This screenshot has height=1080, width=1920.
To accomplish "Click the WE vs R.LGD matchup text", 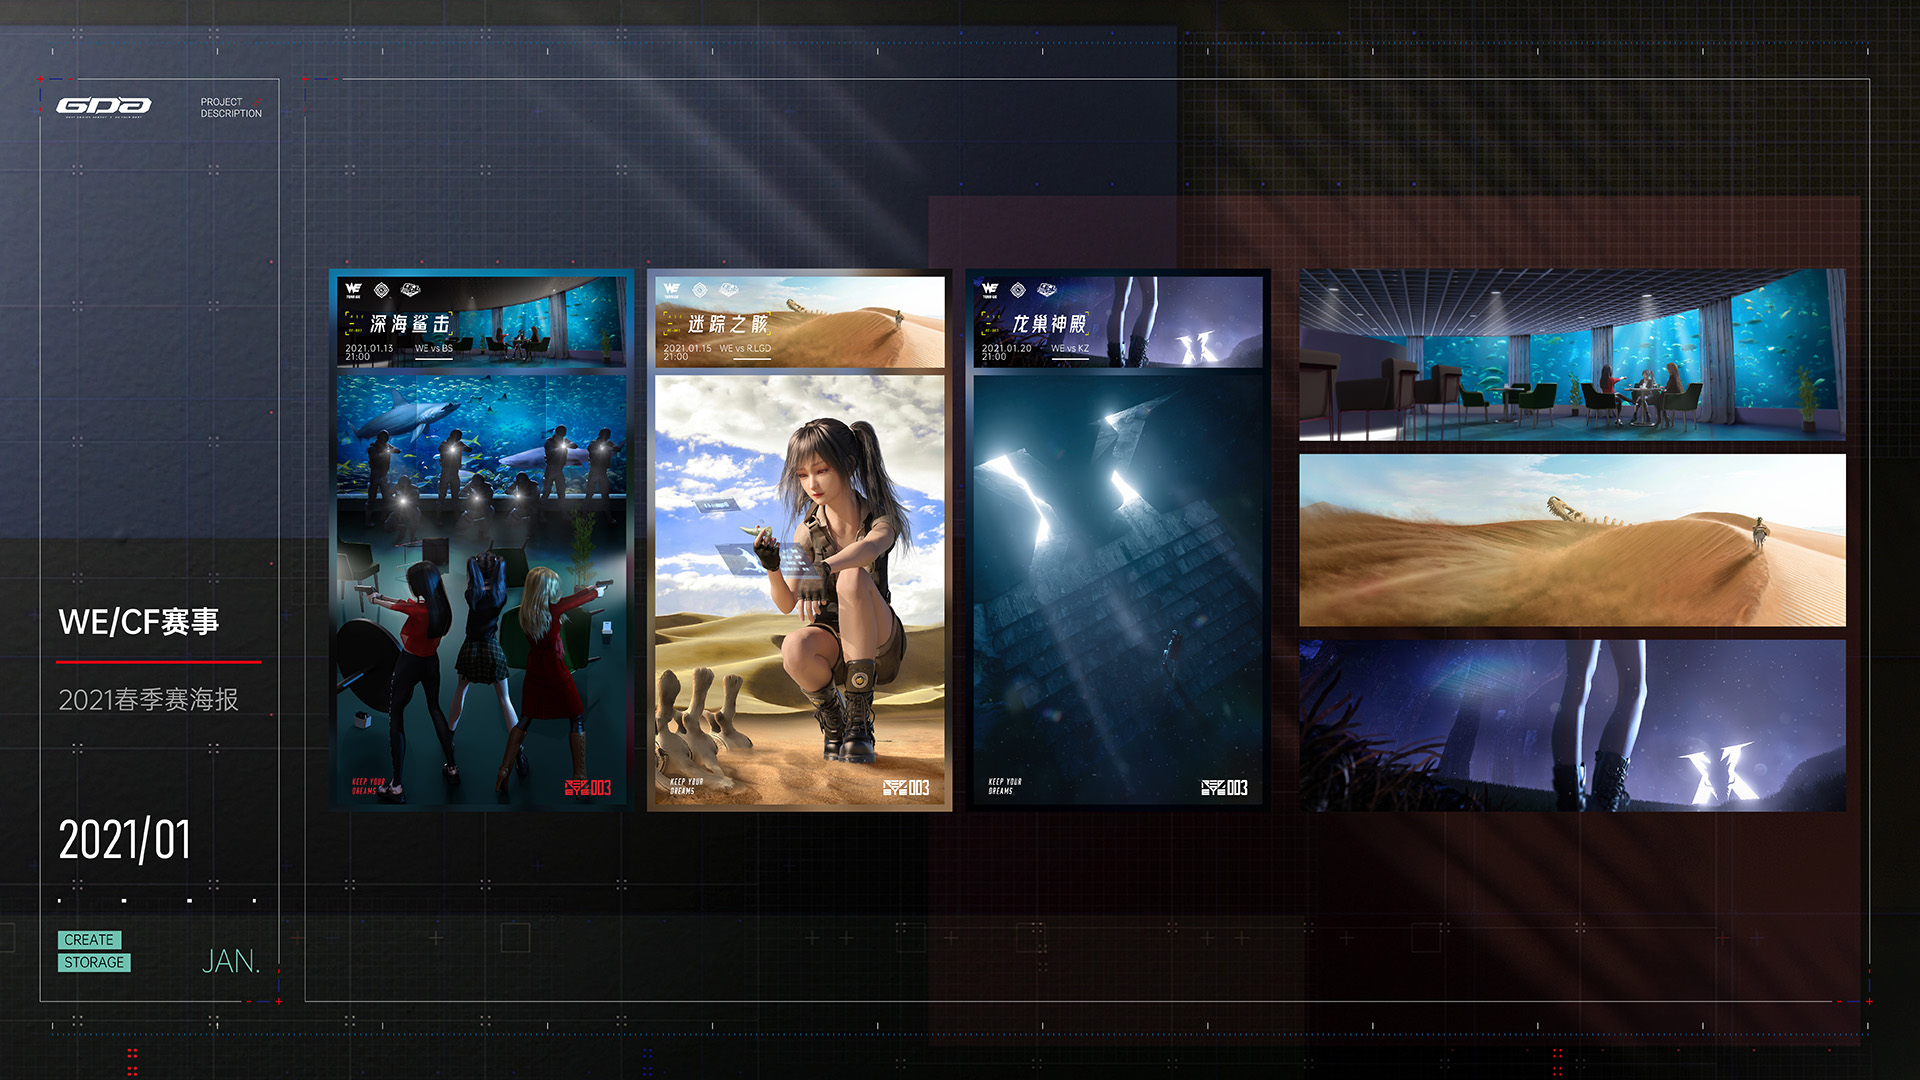I will pyautogui.click(x=745, y=349).
